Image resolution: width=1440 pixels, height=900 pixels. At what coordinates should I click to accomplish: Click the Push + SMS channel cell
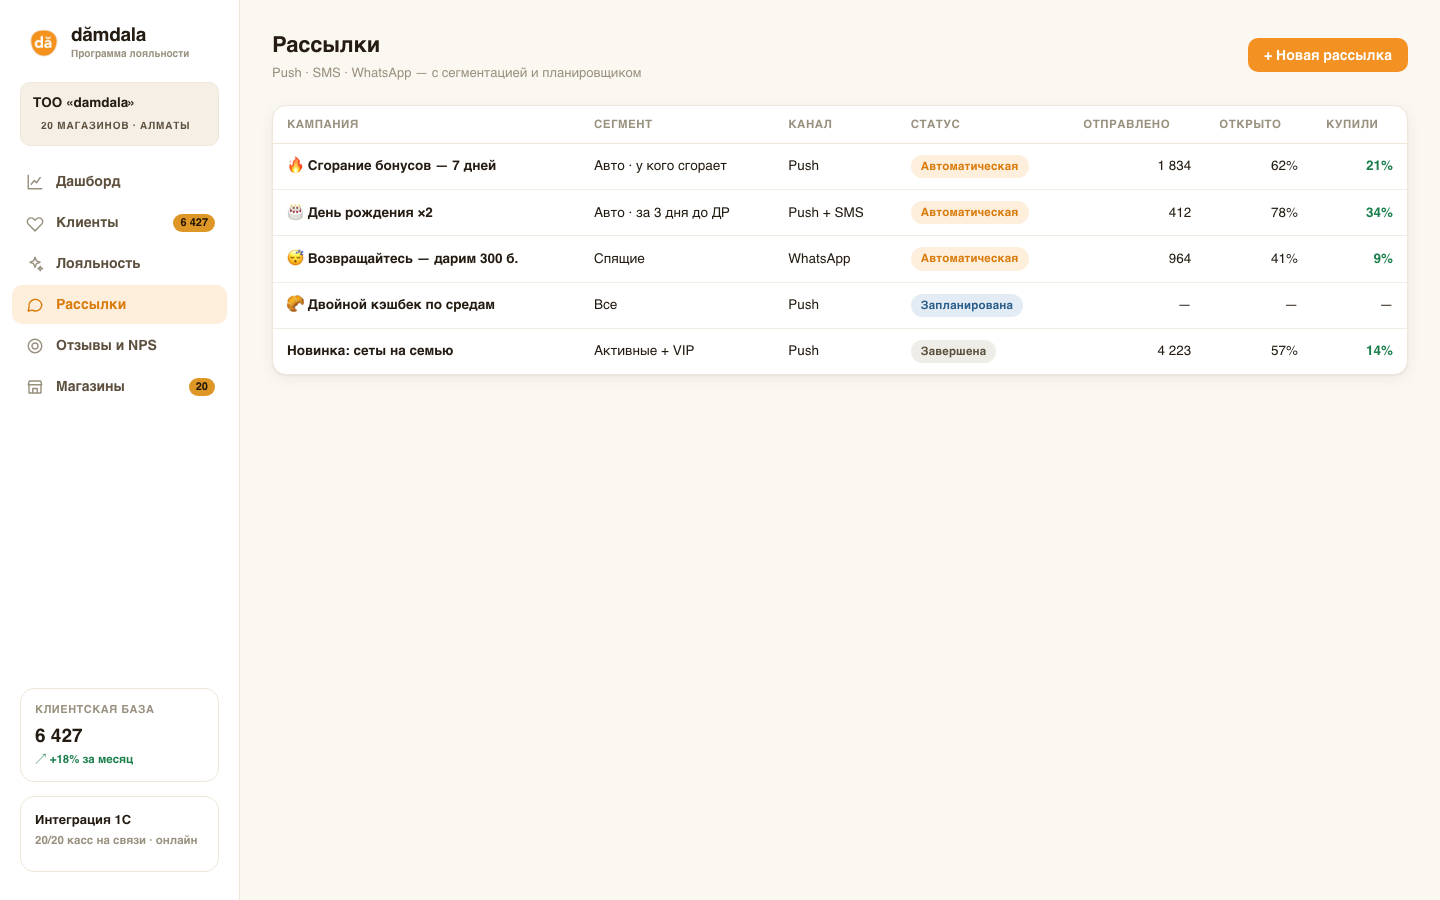(x=826, y=212)
